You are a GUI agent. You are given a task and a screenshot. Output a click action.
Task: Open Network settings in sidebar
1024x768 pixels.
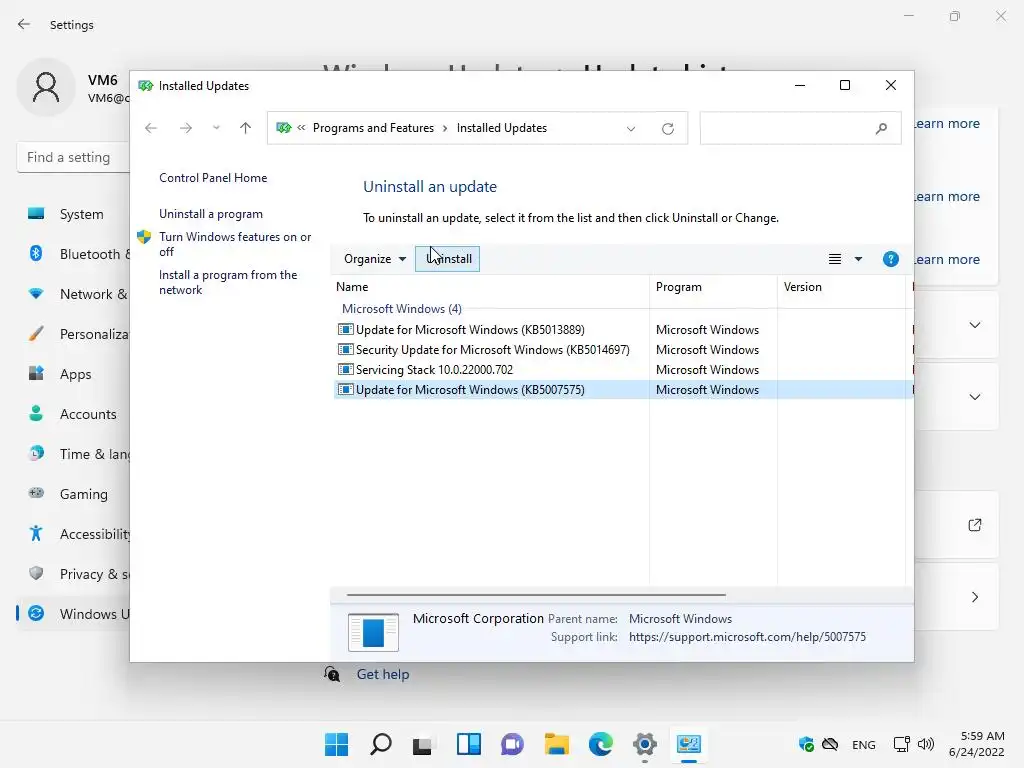point(73,294)
